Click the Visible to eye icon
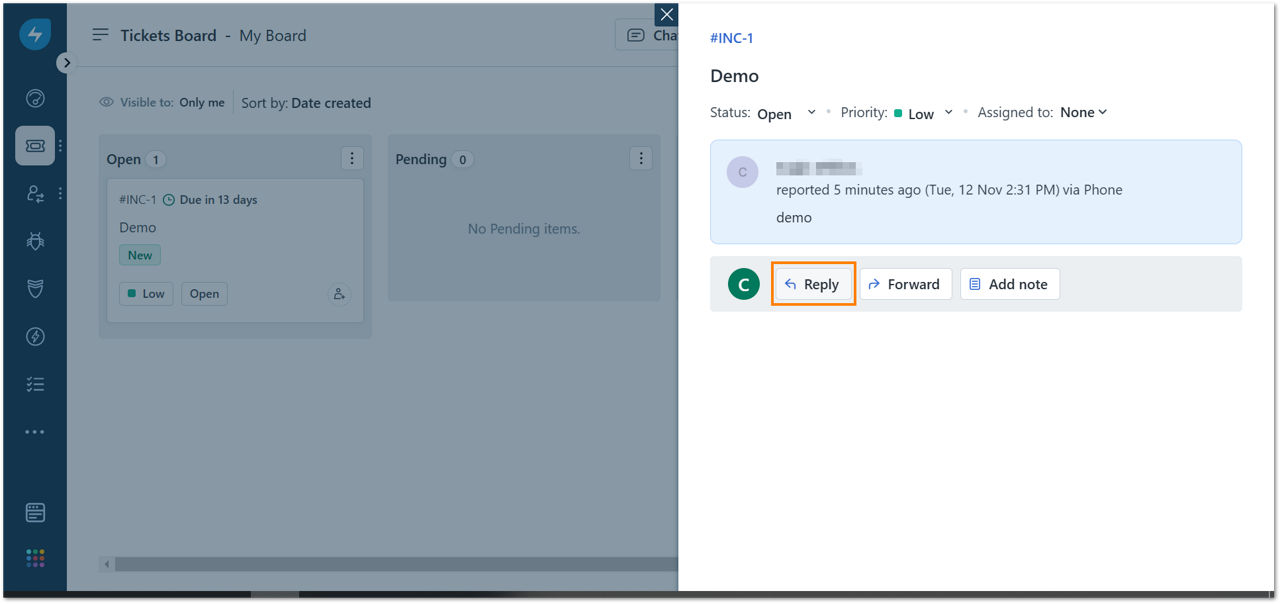This screenshot has height=604, width=1280. [x=106, y=102]
